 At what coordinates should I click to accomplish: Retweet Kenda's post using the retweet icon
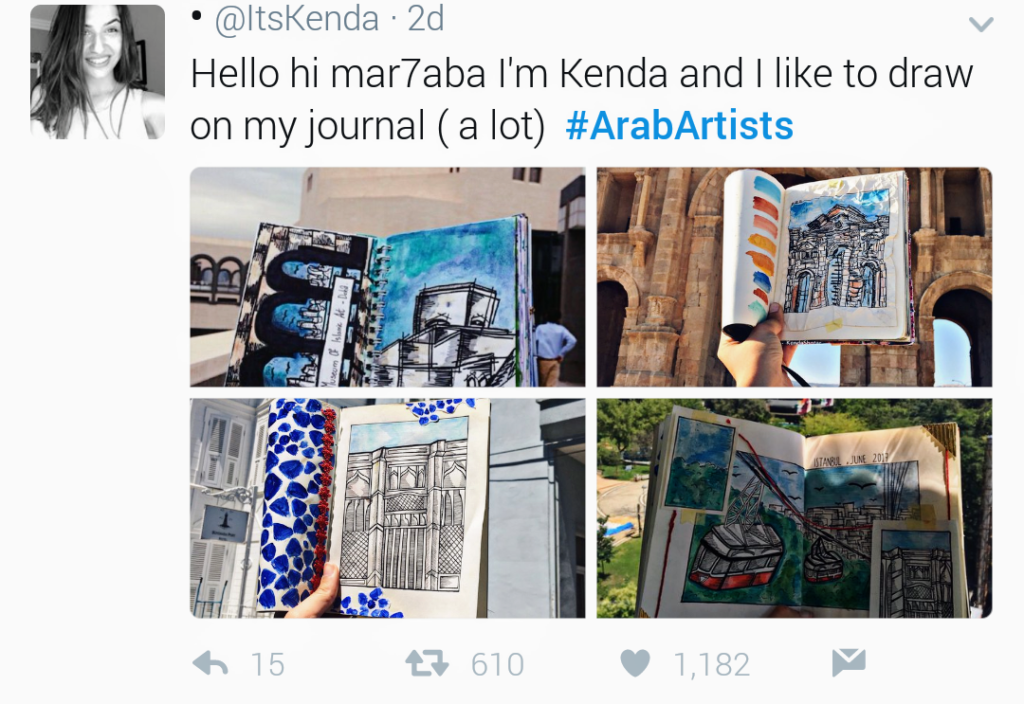426,663
